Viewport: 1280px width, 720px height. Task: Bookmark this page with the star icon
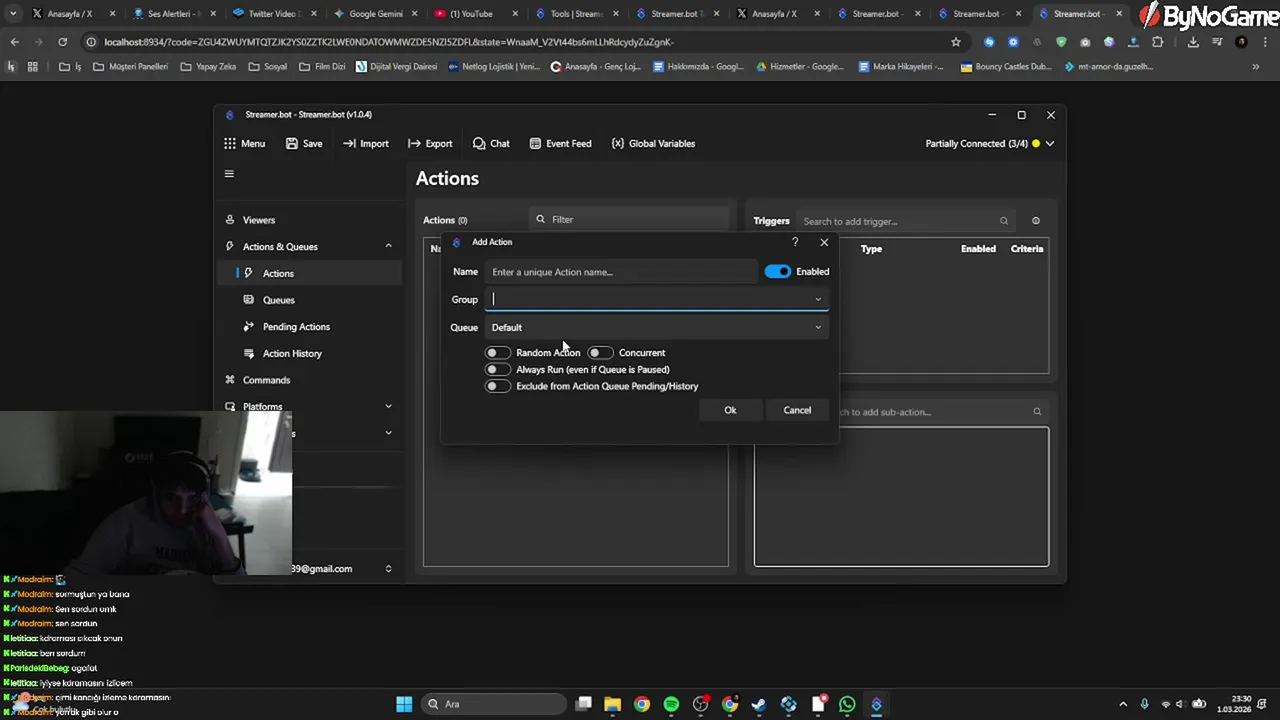tap(956, 42)
